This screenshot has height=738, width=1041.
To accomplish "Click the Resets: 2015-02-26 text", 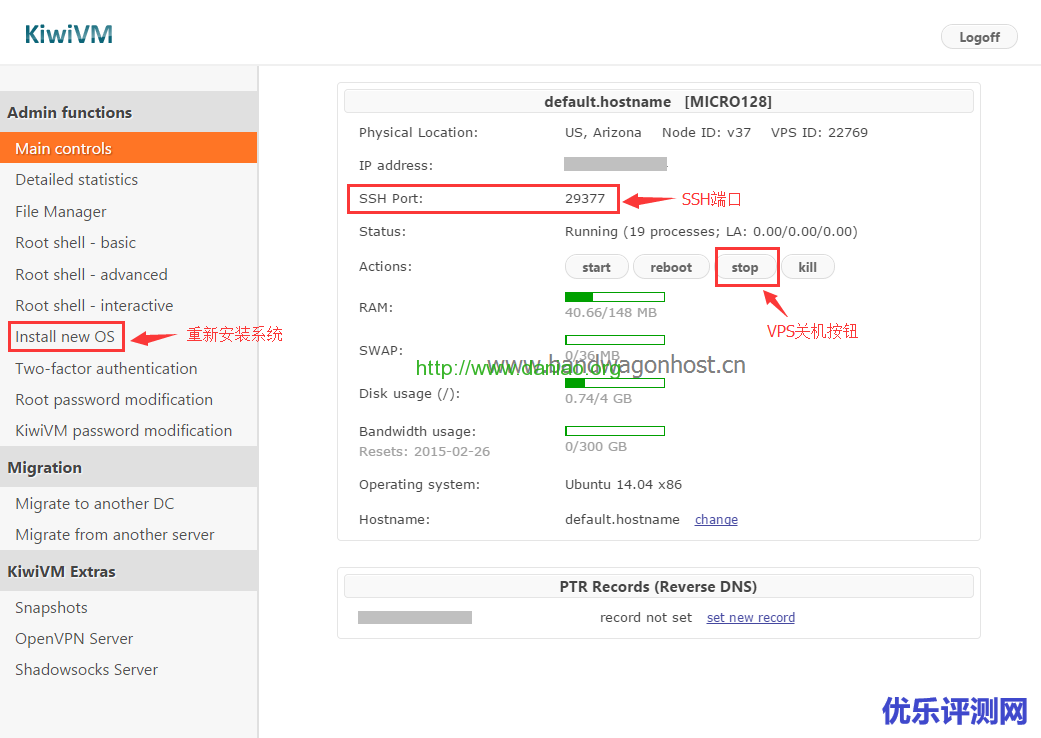I will (x=424, y=451).
